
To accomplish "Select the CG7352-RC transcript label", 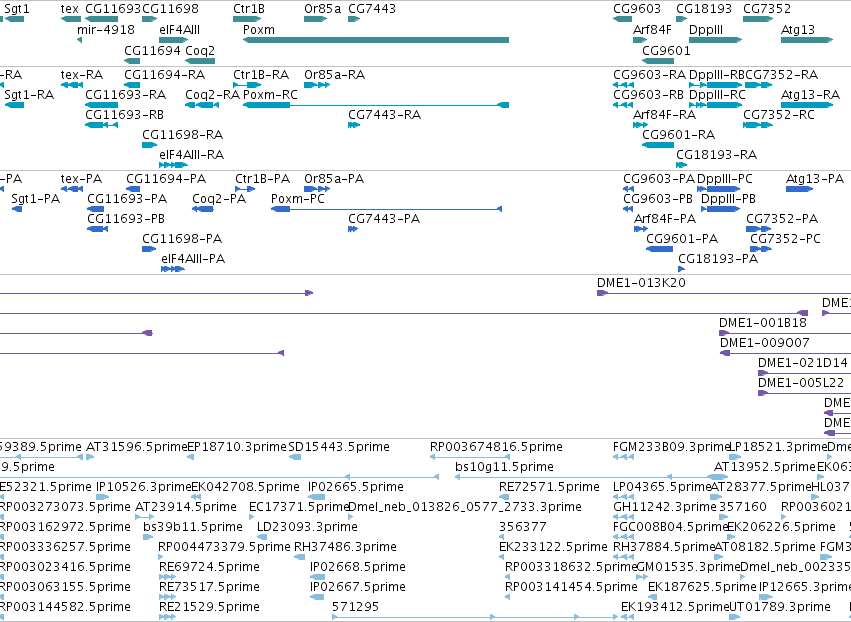I will click(779, 115).
